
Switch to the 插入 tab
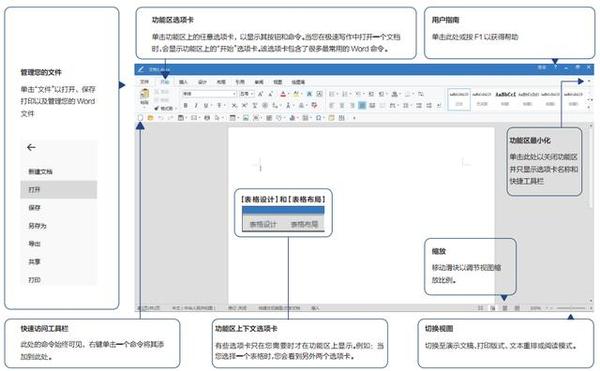coord(183,82)
